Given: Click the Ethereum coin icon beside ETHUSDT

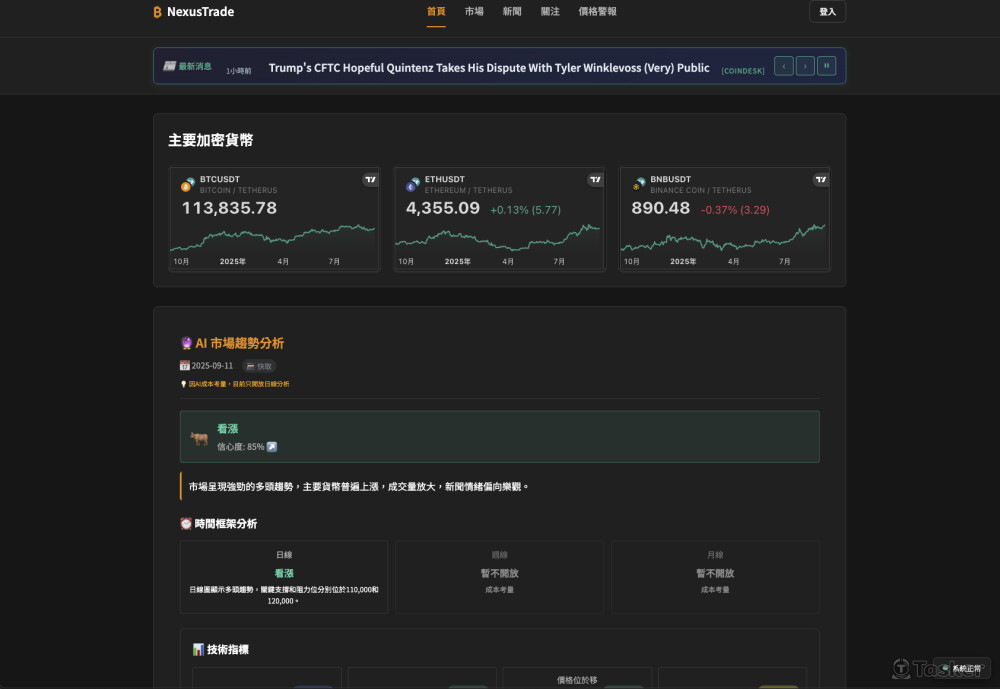Looking at the screenshot, I should coord(412,185).
